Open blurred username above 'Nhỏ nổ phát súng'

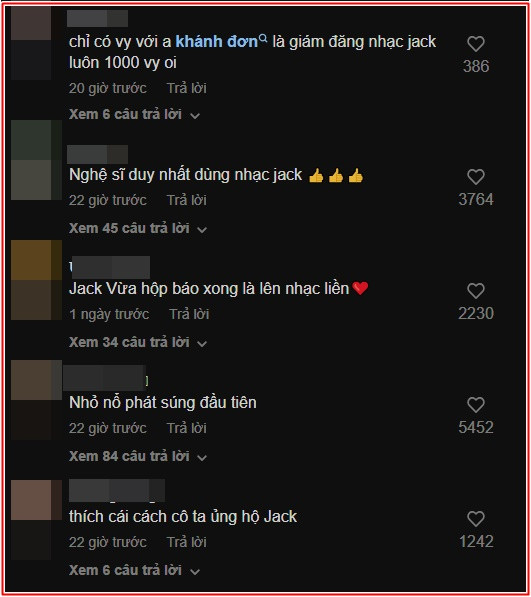105,378
